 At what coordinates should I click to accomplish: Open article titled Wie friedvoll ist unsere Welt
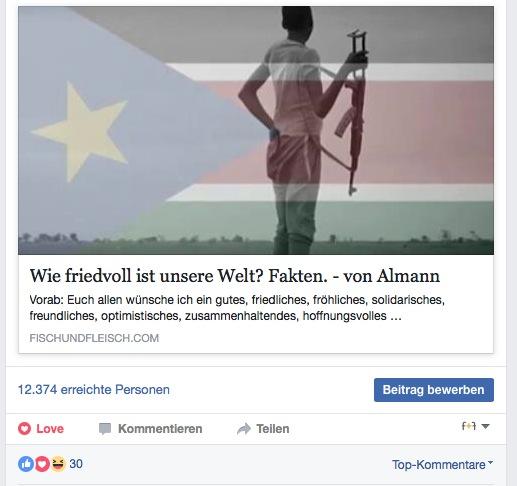[x=235, y=276]
